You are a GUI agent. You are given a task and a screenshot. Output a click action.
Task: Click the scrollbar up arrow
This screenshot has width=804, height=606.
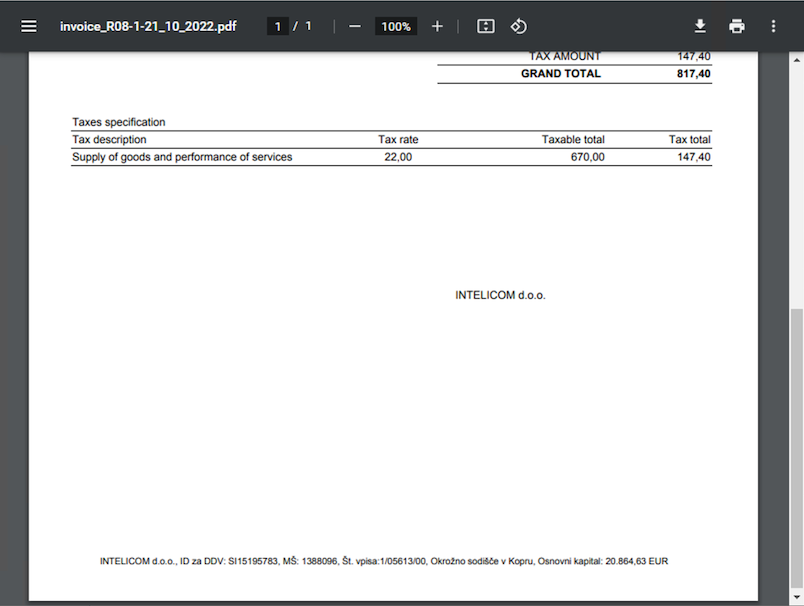click(797, 59)
